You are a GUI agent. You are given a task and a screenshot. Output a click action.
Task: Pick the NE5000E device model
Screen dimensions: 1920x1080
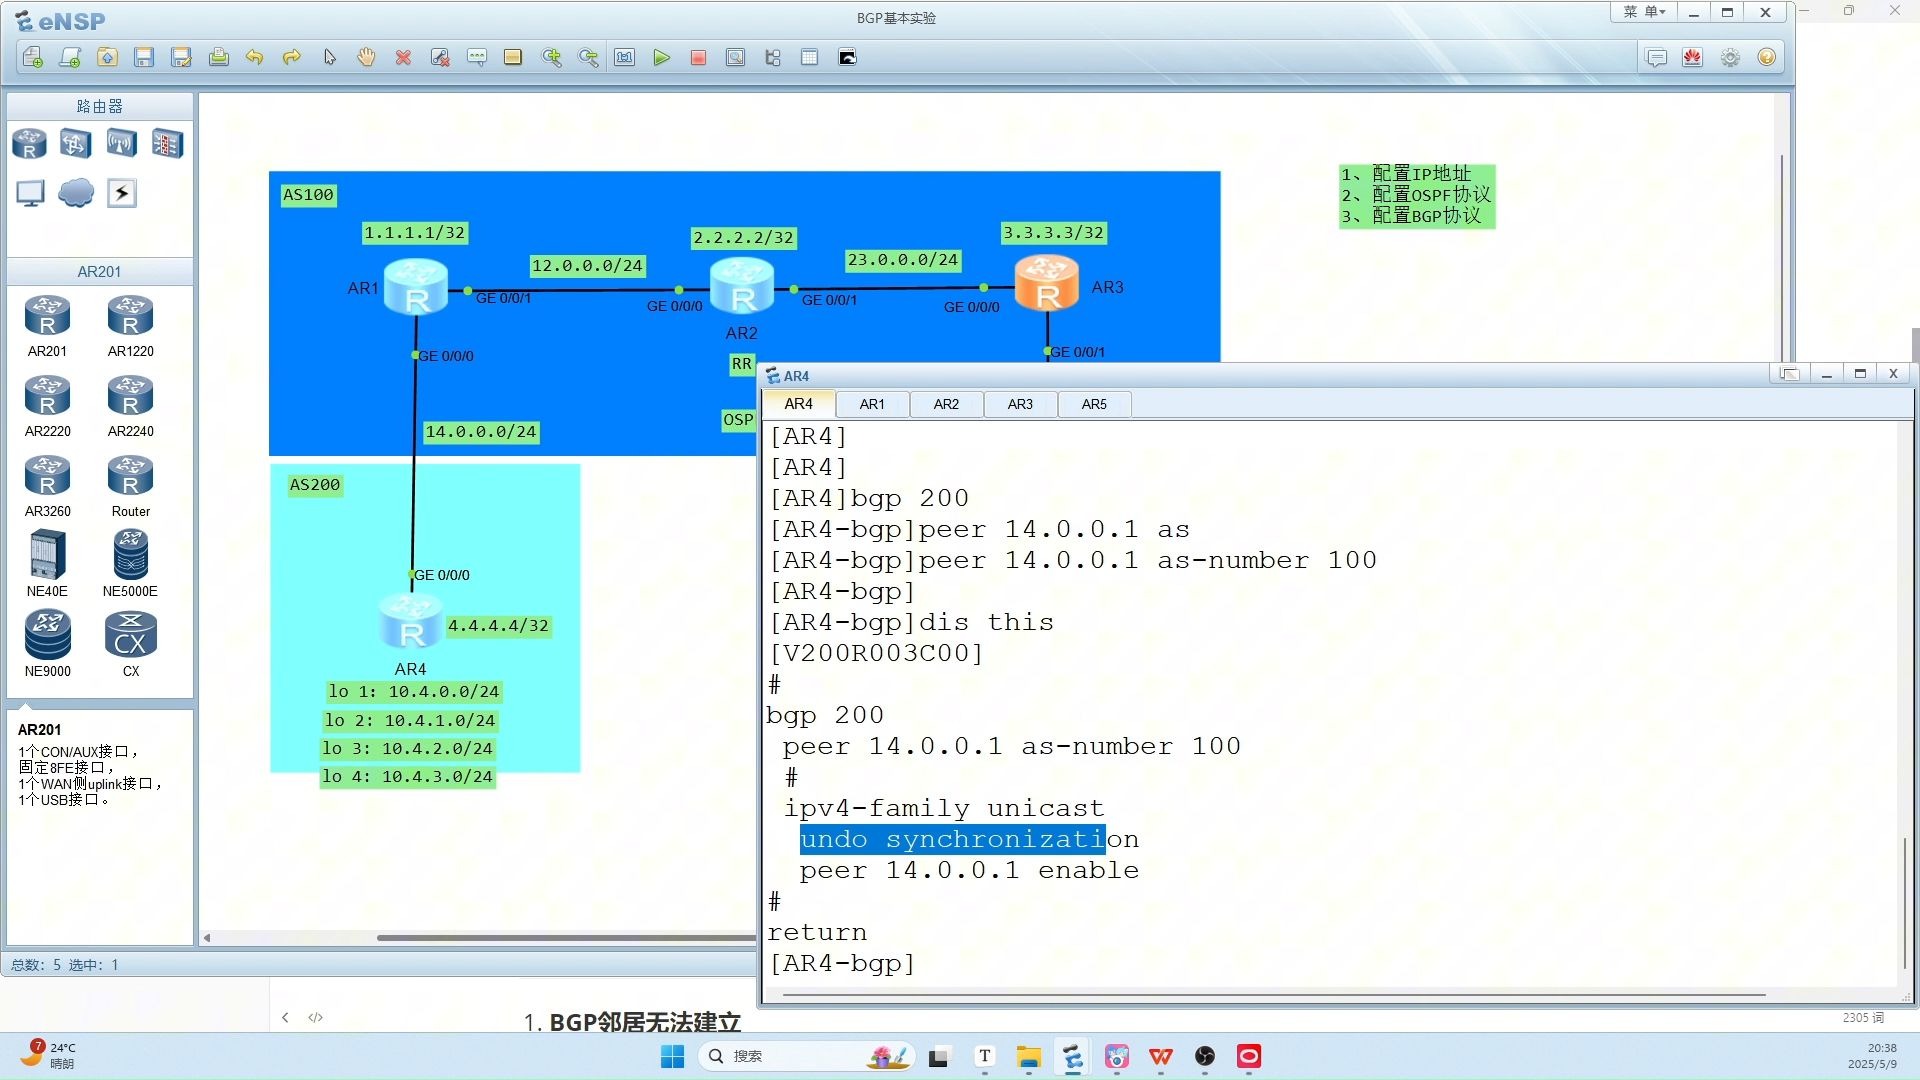click(x=130, y=565)
